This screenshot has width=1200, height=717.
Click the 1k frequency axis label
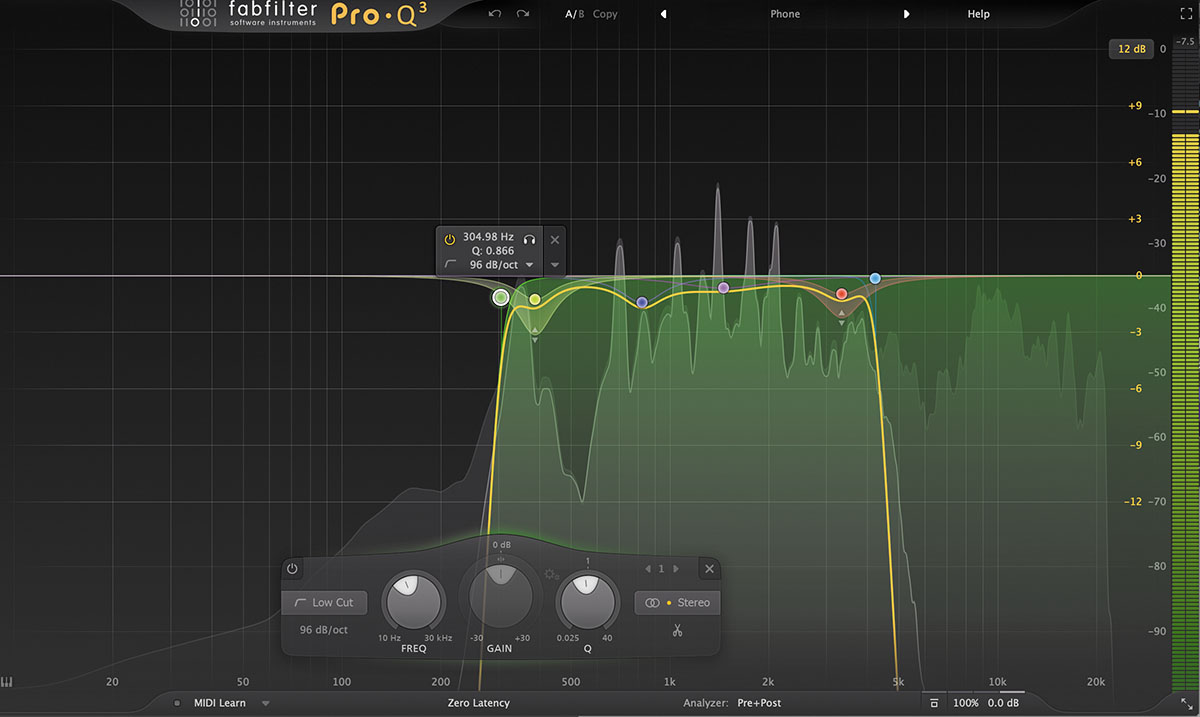(x=669, y=682)
